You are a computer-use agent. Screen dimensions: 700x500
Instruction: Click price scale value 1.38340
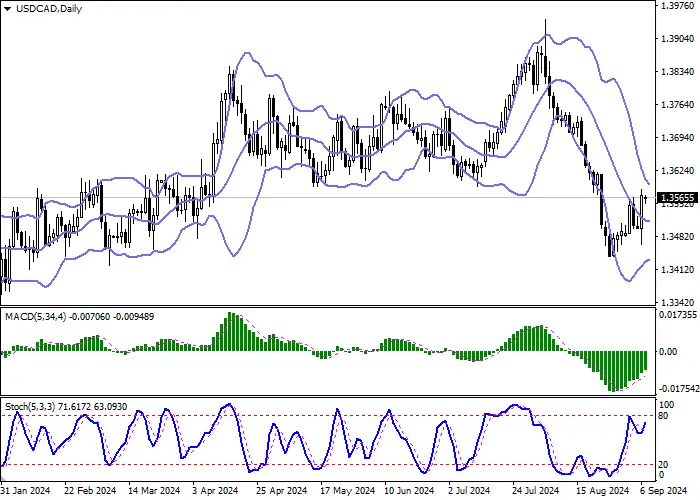click(677, 72)
